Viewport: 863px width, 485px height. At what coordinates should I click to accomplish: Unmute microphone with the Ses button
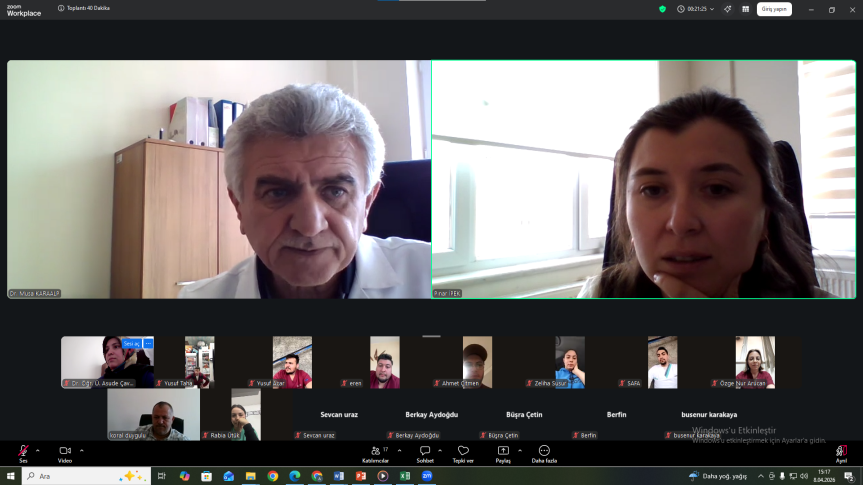22,453
